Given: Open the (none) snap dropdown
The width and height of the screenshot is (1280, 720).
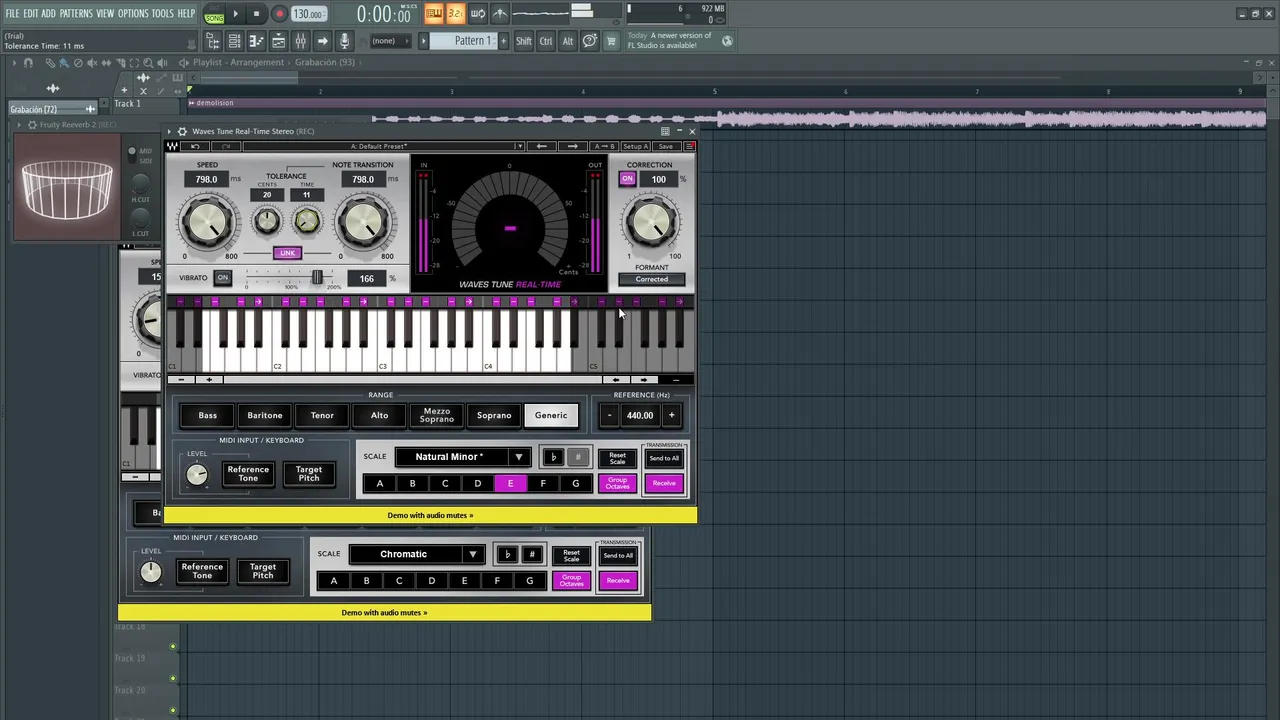Looking at the screenshot, I should click(392, 41).
